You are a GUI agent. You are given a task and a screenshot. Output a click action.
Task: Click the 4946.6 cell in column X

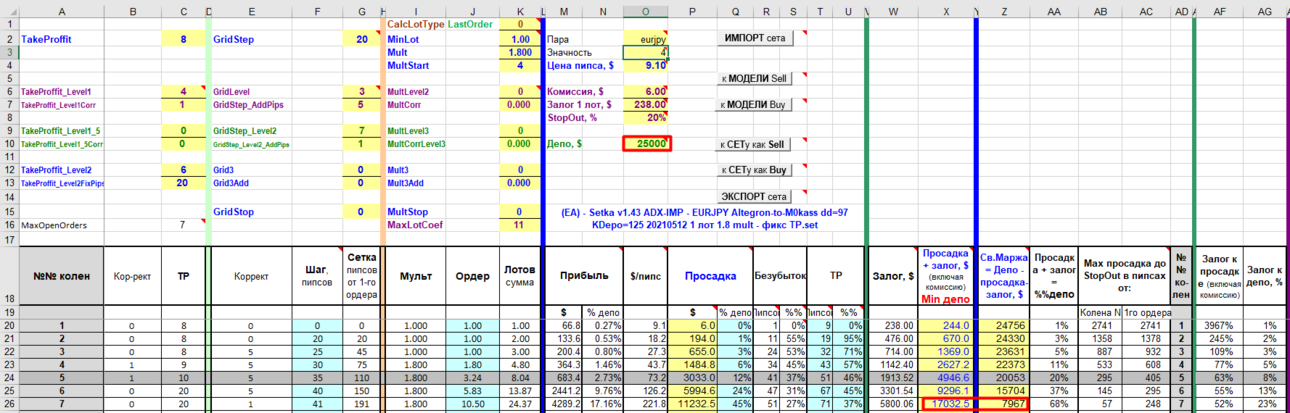(x=945, y=379)
